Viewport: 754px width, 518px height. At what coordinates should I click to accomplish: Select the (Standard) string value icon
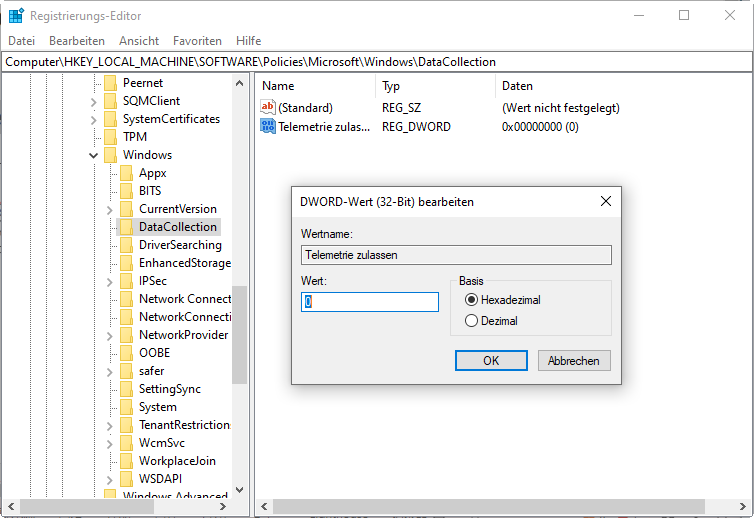point(268,107)
